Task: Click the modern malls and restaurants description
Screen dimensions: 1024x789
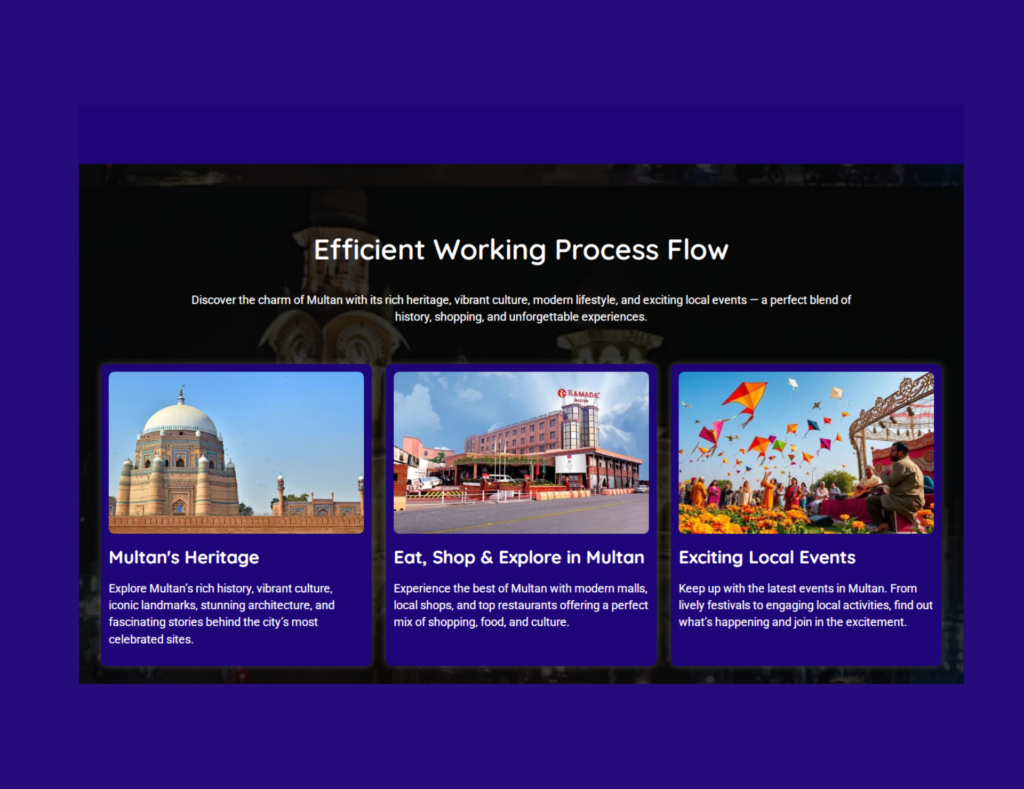Action: click(520, 605)
